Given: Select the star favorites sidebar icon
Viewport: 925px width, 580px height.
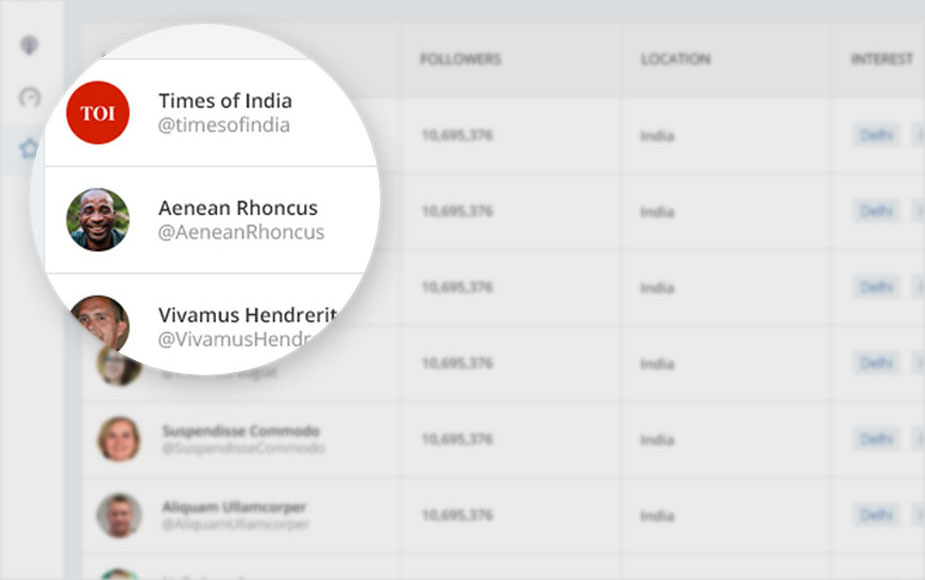Looking at the screenshot, I should tap(28, 148).
